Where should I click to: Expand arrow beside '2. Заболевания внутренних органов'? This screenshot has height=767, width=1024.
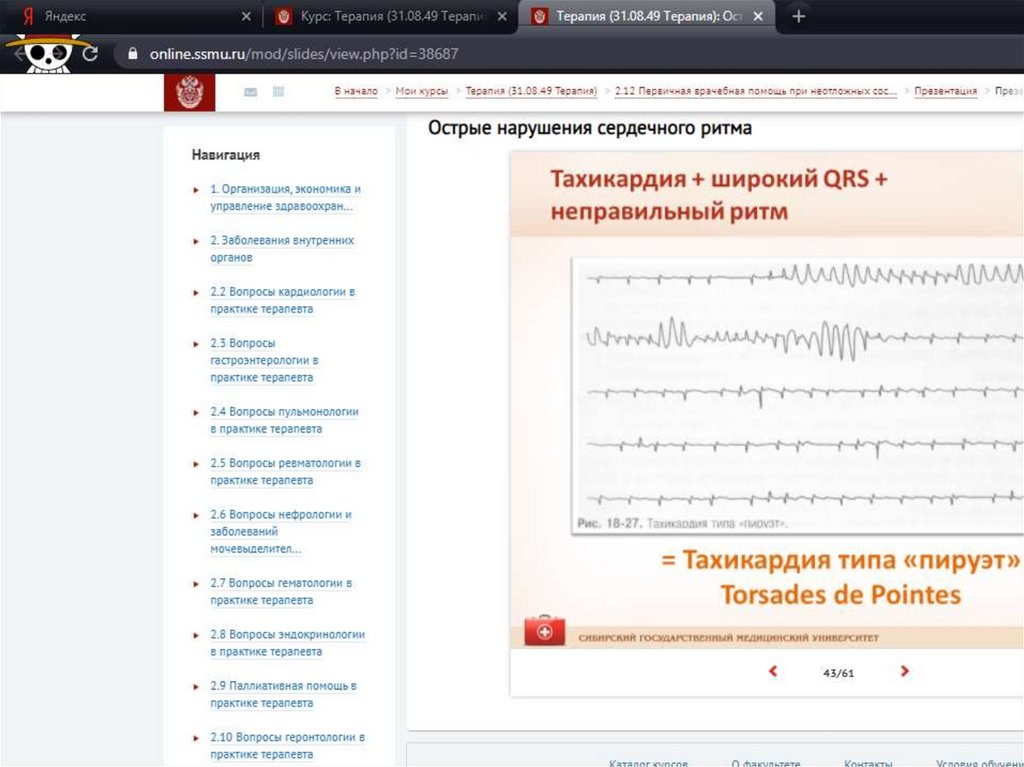[x=196, y=242]
